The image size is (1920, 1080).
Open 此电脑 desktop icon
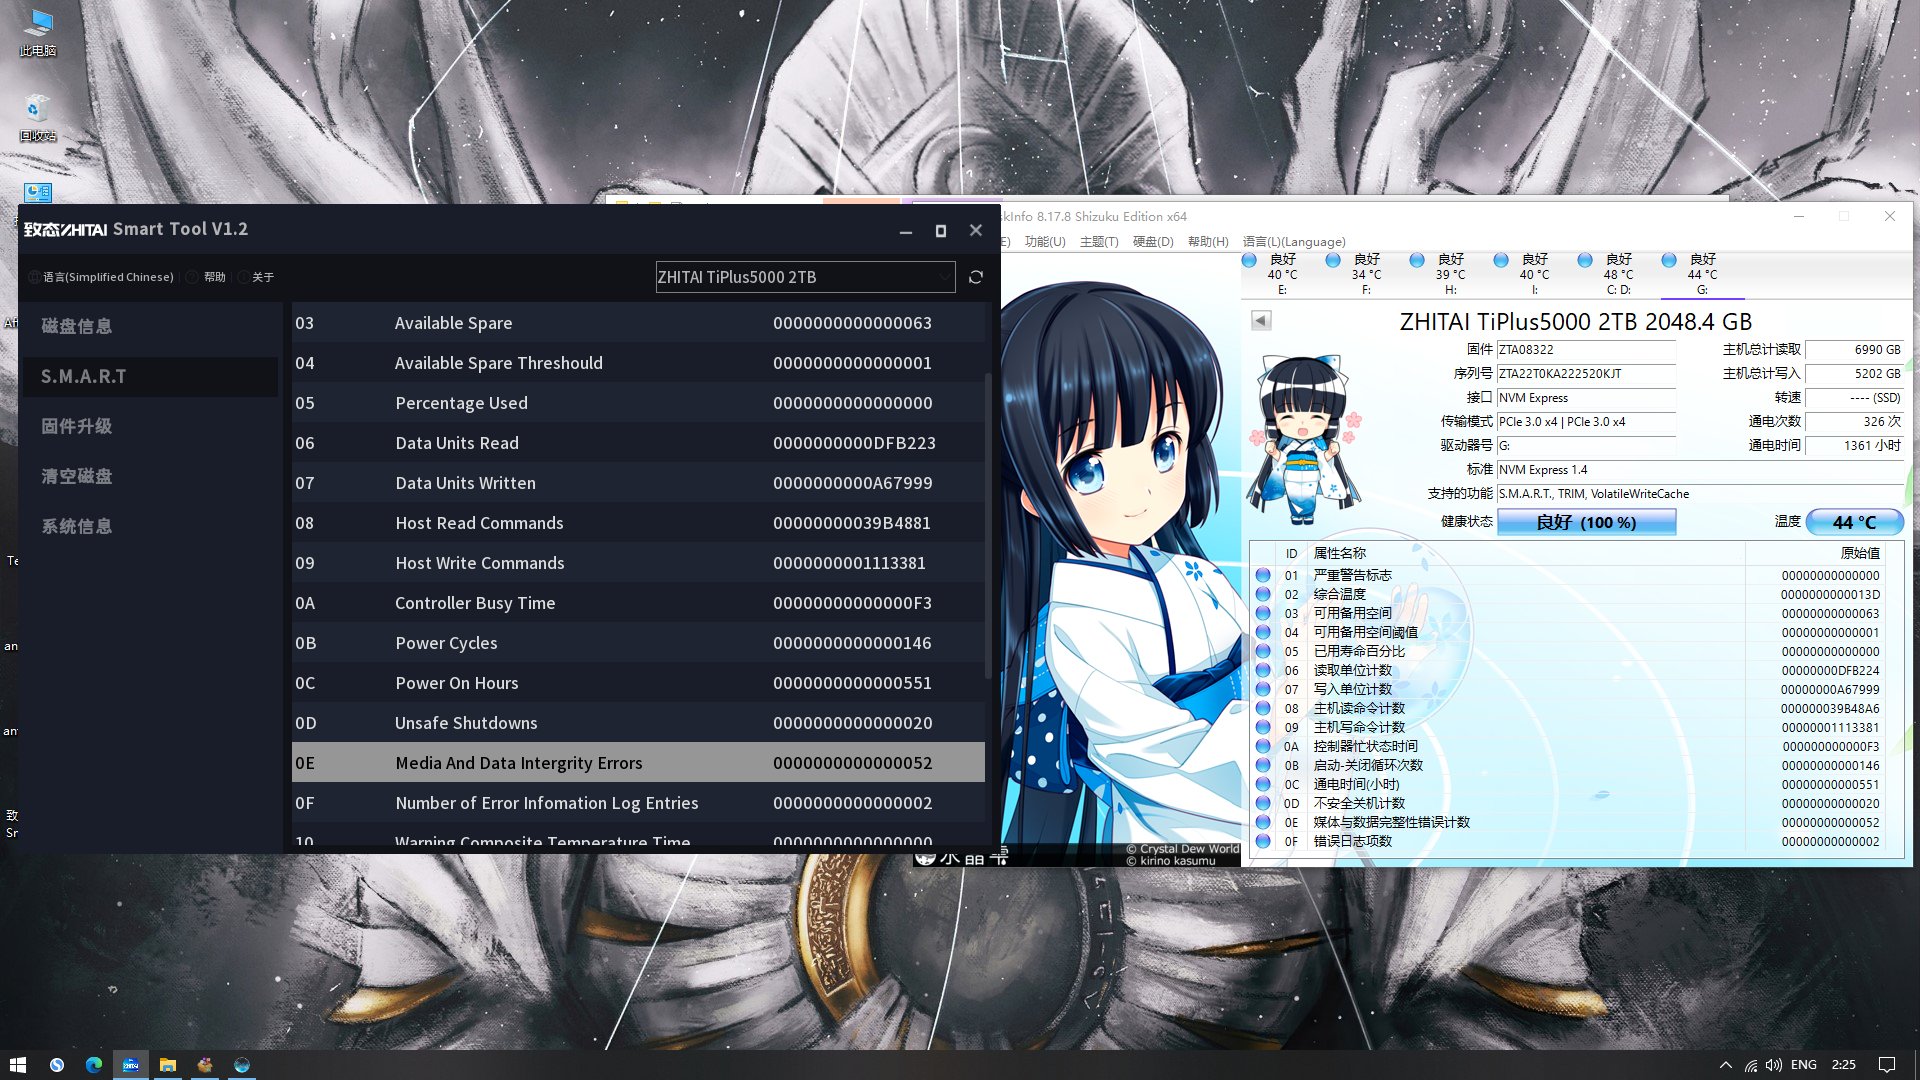[37, 32]
